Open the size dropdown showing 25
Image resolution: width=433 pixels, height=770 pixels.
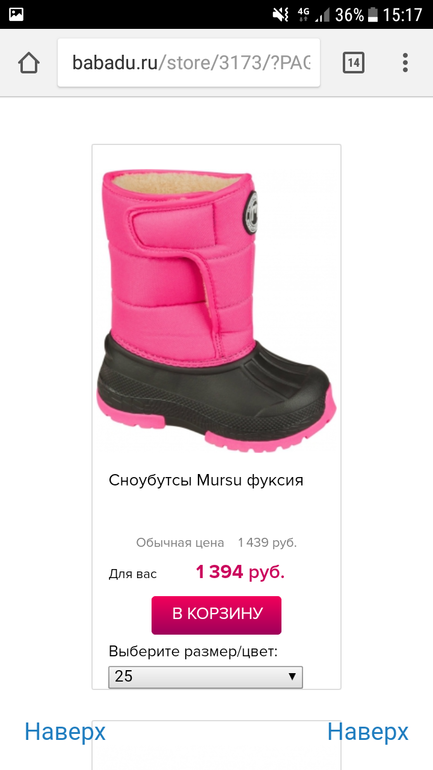[x=205, y=677]
